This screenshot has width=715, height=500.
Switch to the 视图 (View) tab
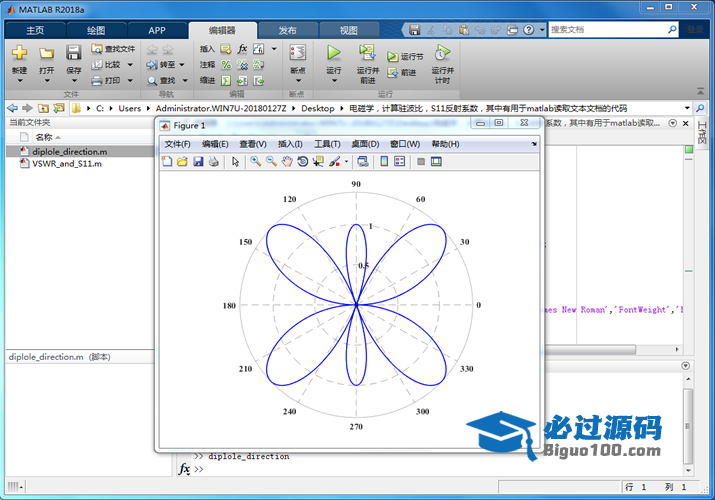click(349, 31)
